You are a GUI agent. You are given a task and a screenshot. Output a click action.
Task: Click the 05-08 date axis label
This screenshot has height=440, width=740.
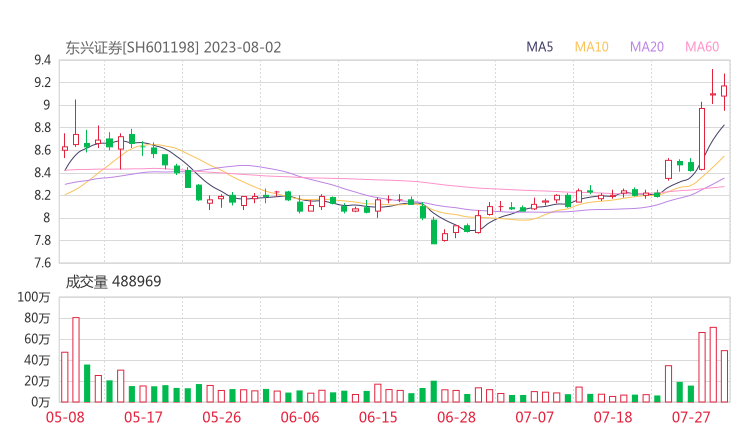point(65,417)
